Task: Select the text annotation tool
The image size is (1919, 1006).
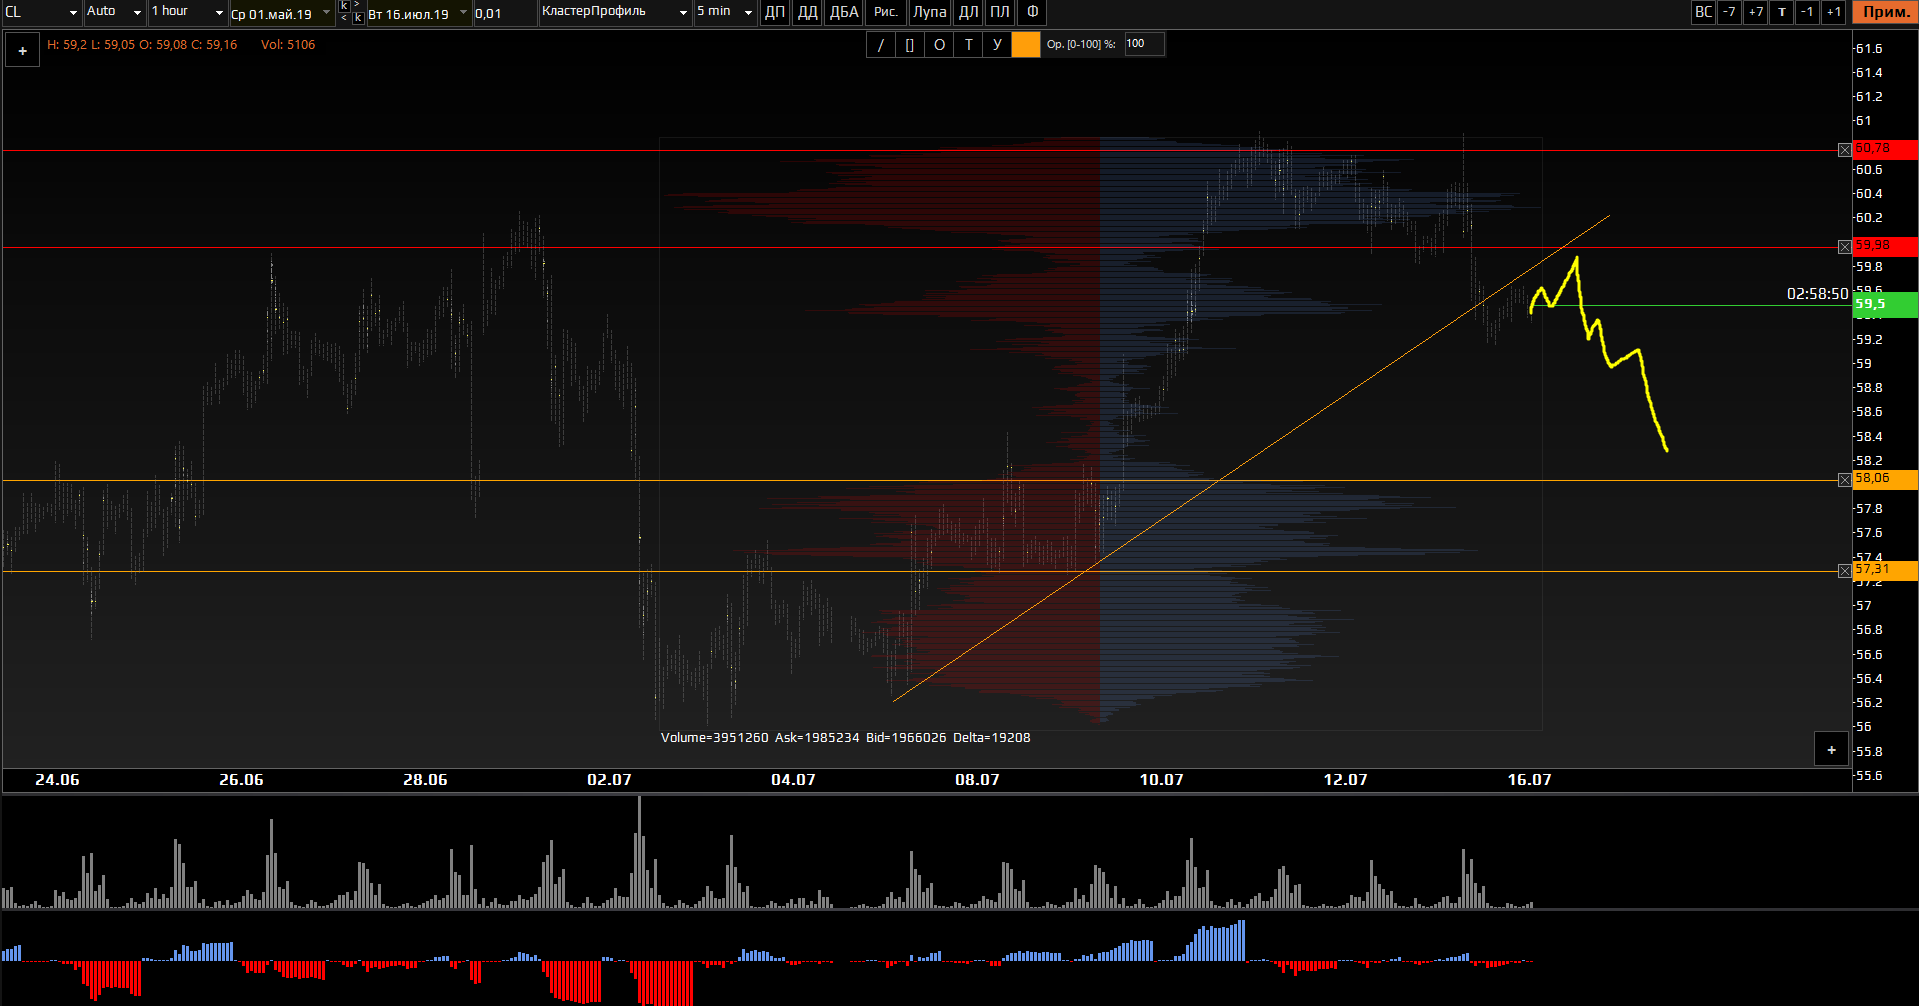Action: coord(967,44)
